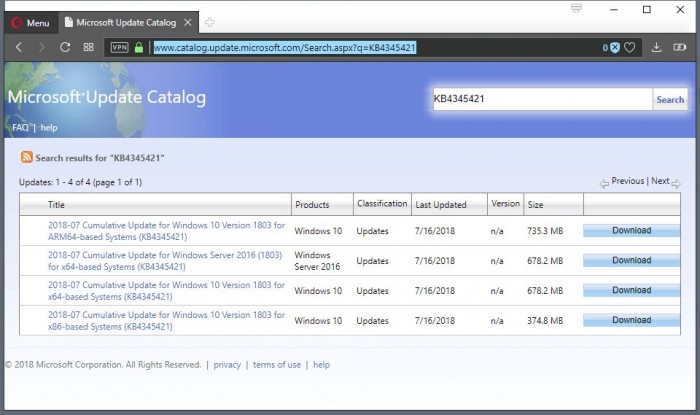Click the KB4345421 search input box
Image resolution: width=700 pixels, height=415 pixels.
click(x=542, y=99)
